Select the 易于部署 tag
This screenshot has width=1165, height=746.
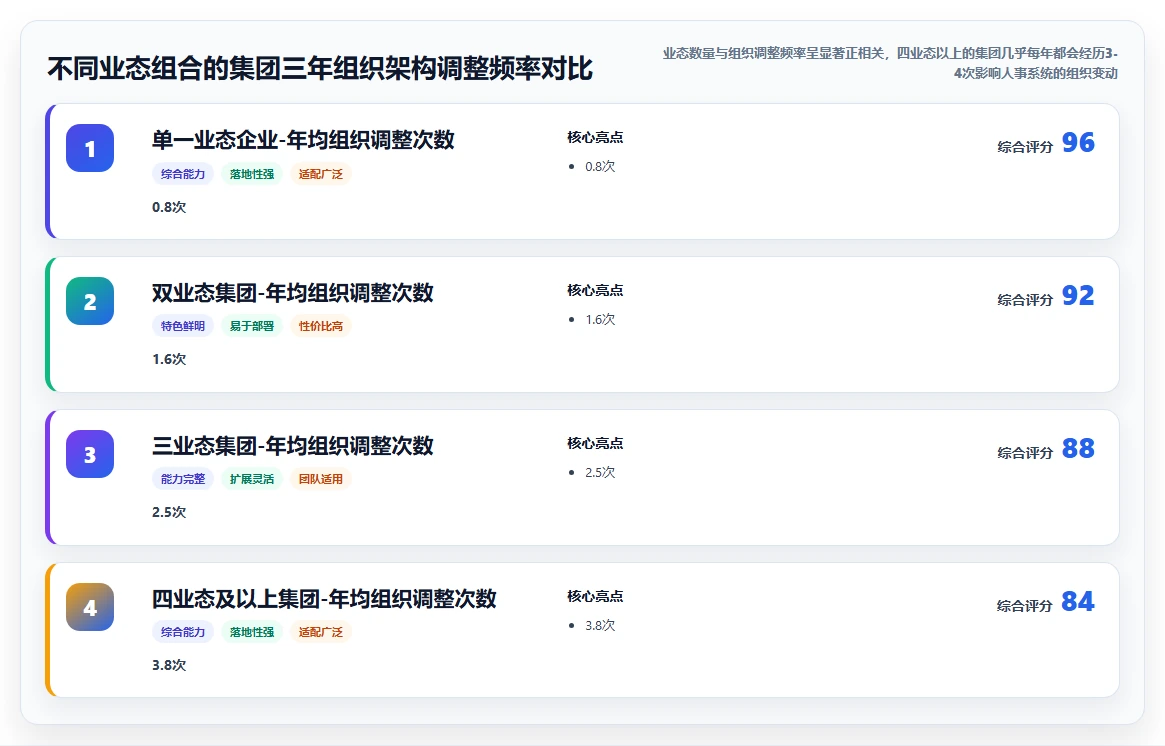(252, 326)
